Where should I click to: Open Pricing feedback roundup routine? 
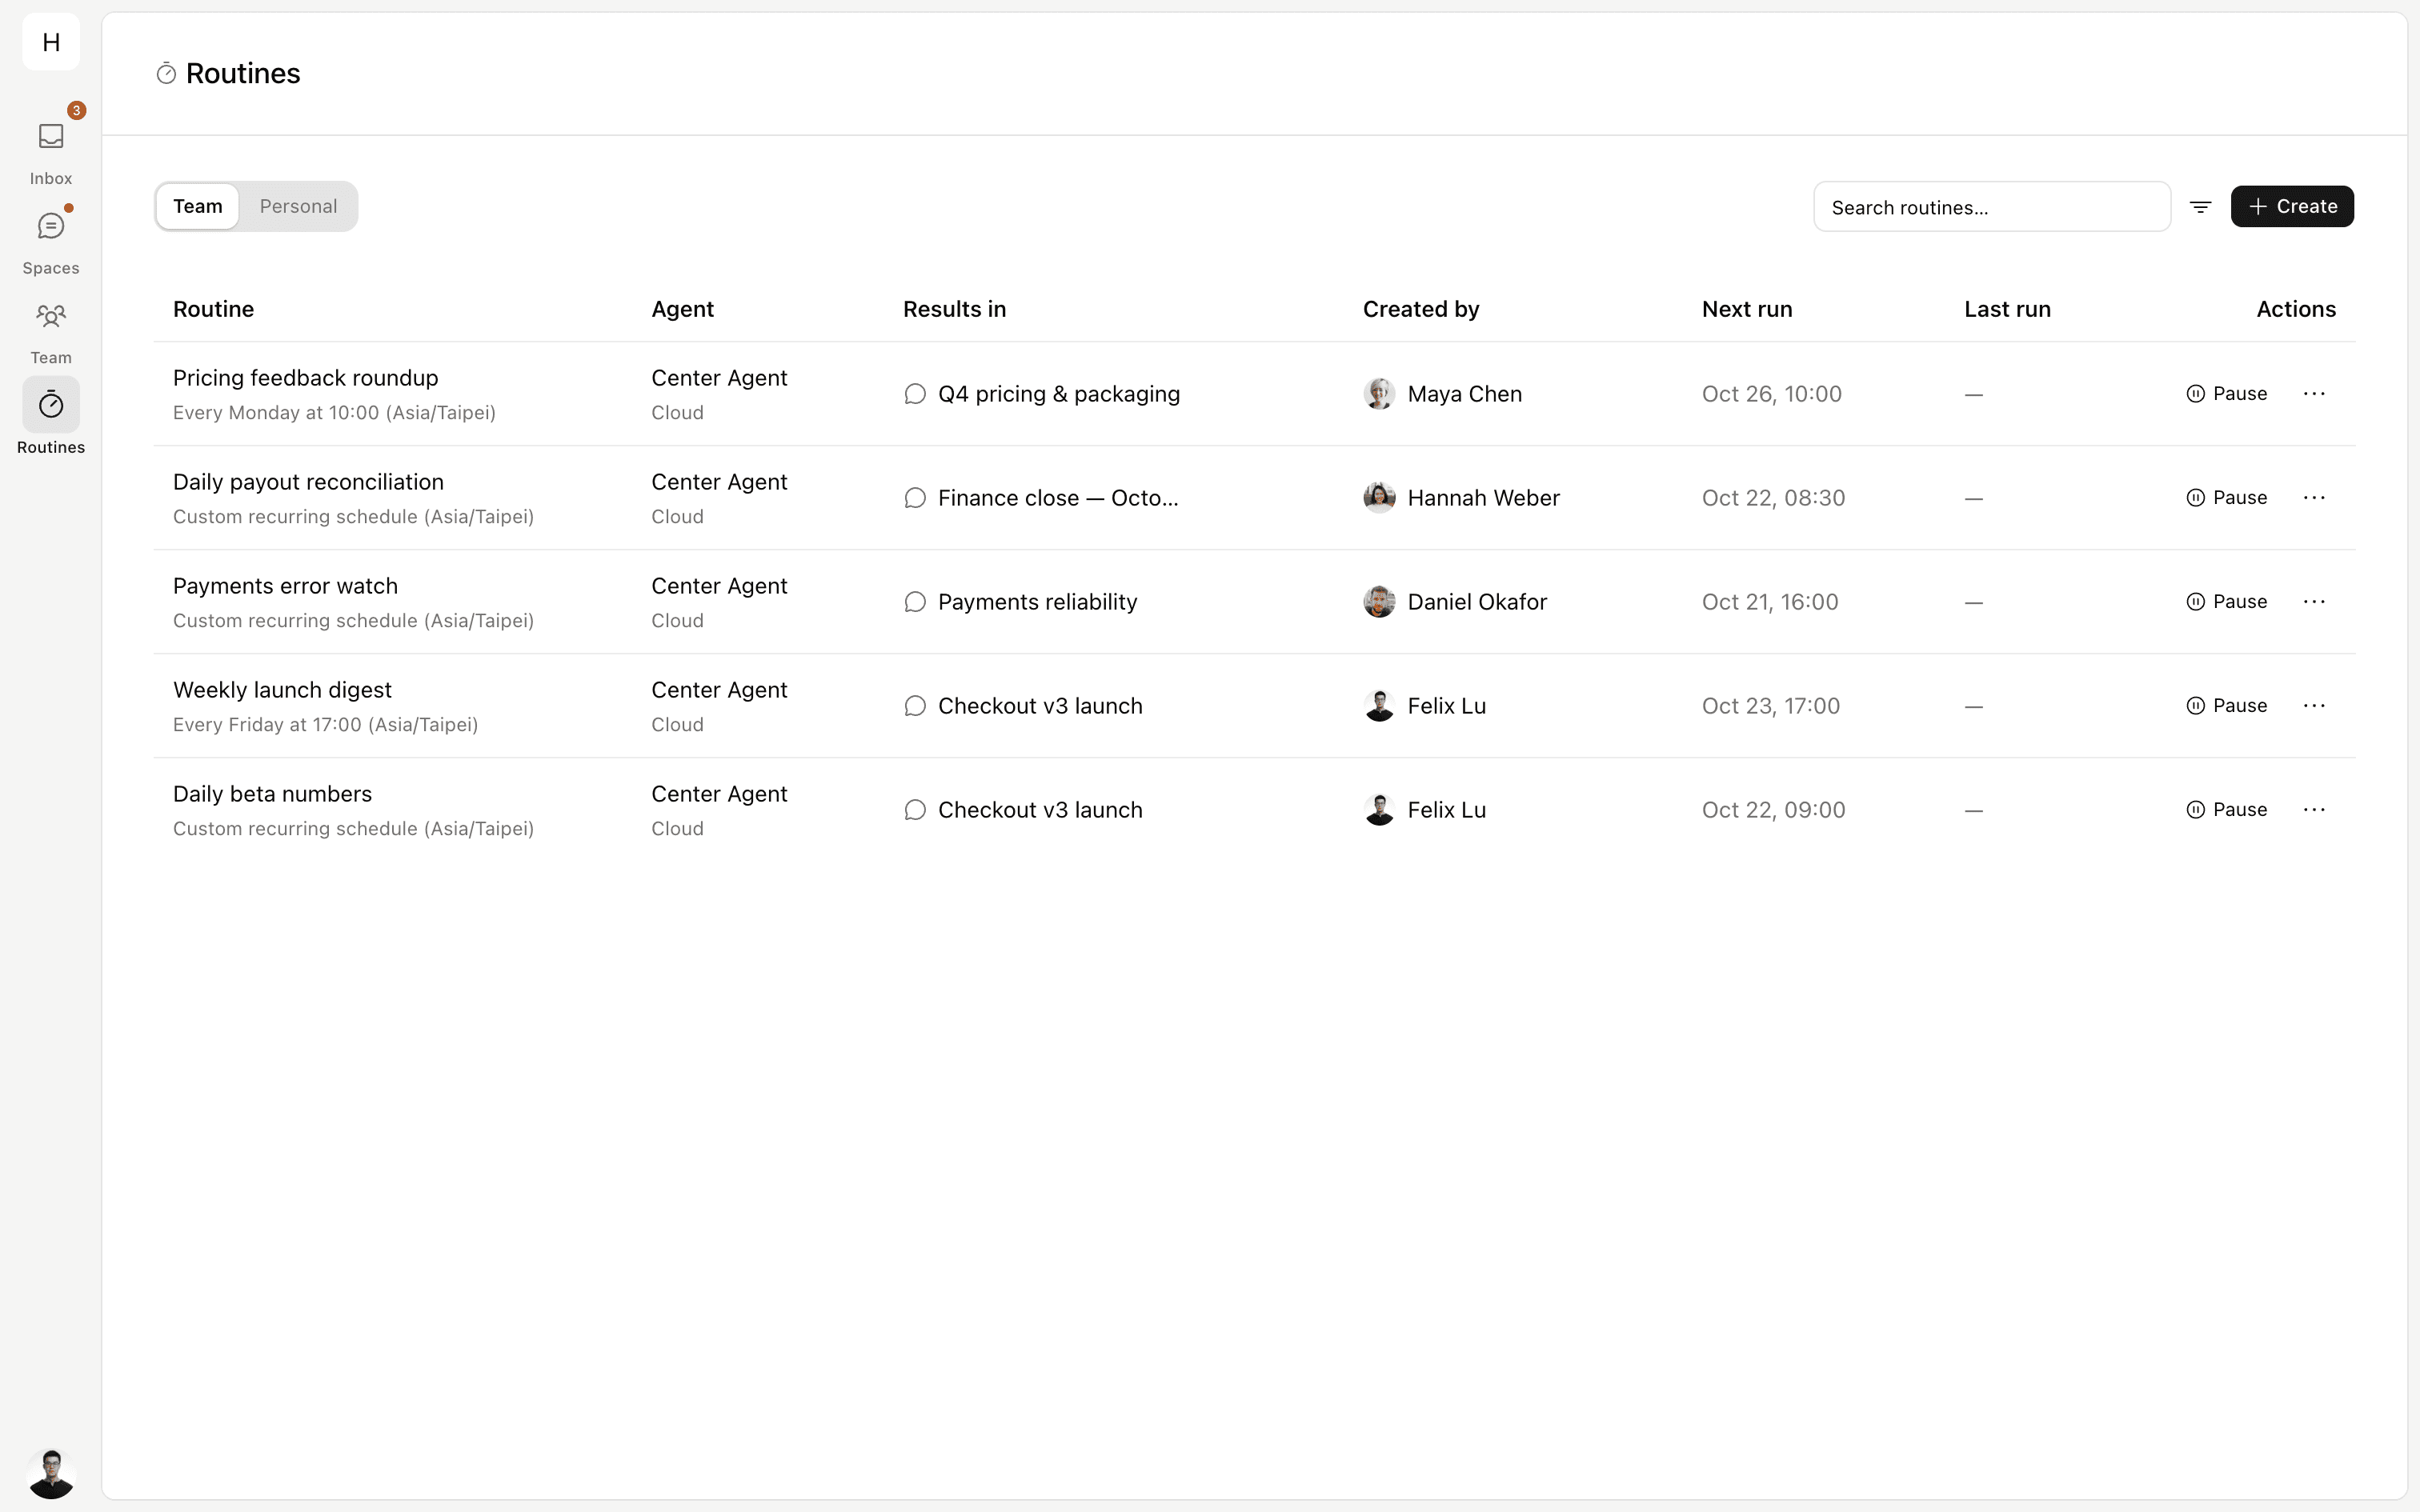[306, 378]
